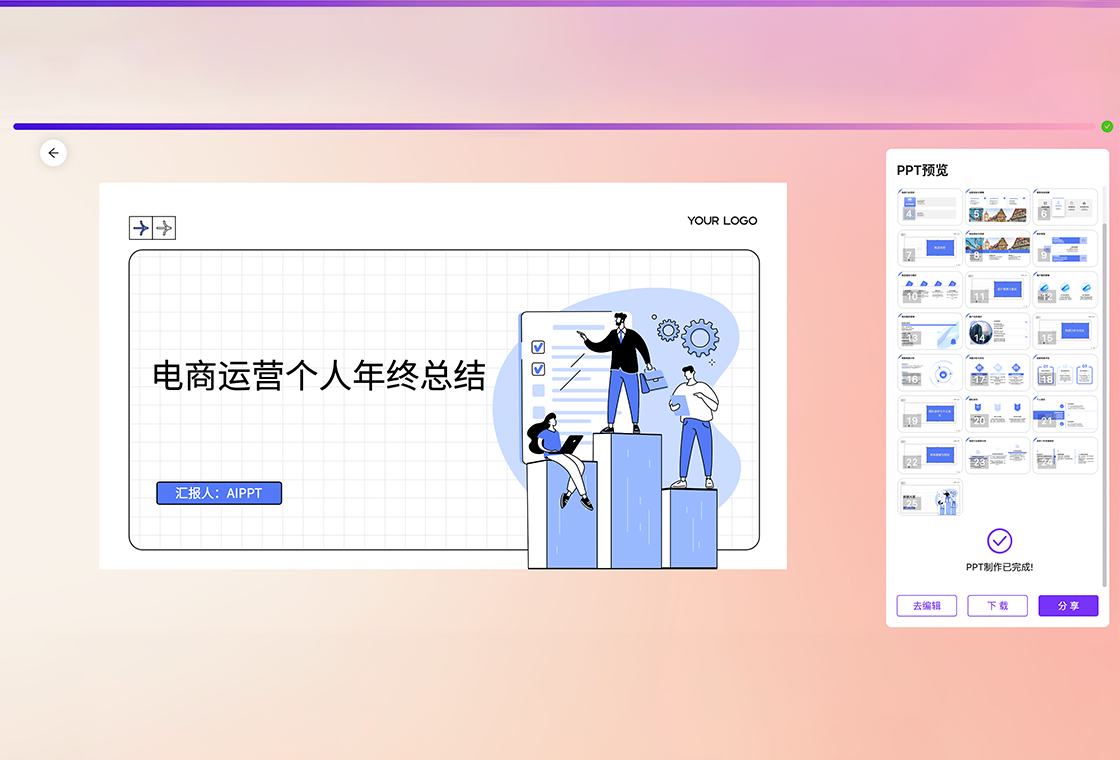This screenshot has width=1120, height=760.
Task: Click the YOUR LOGO text on the slide
Action: click(723, 220)
